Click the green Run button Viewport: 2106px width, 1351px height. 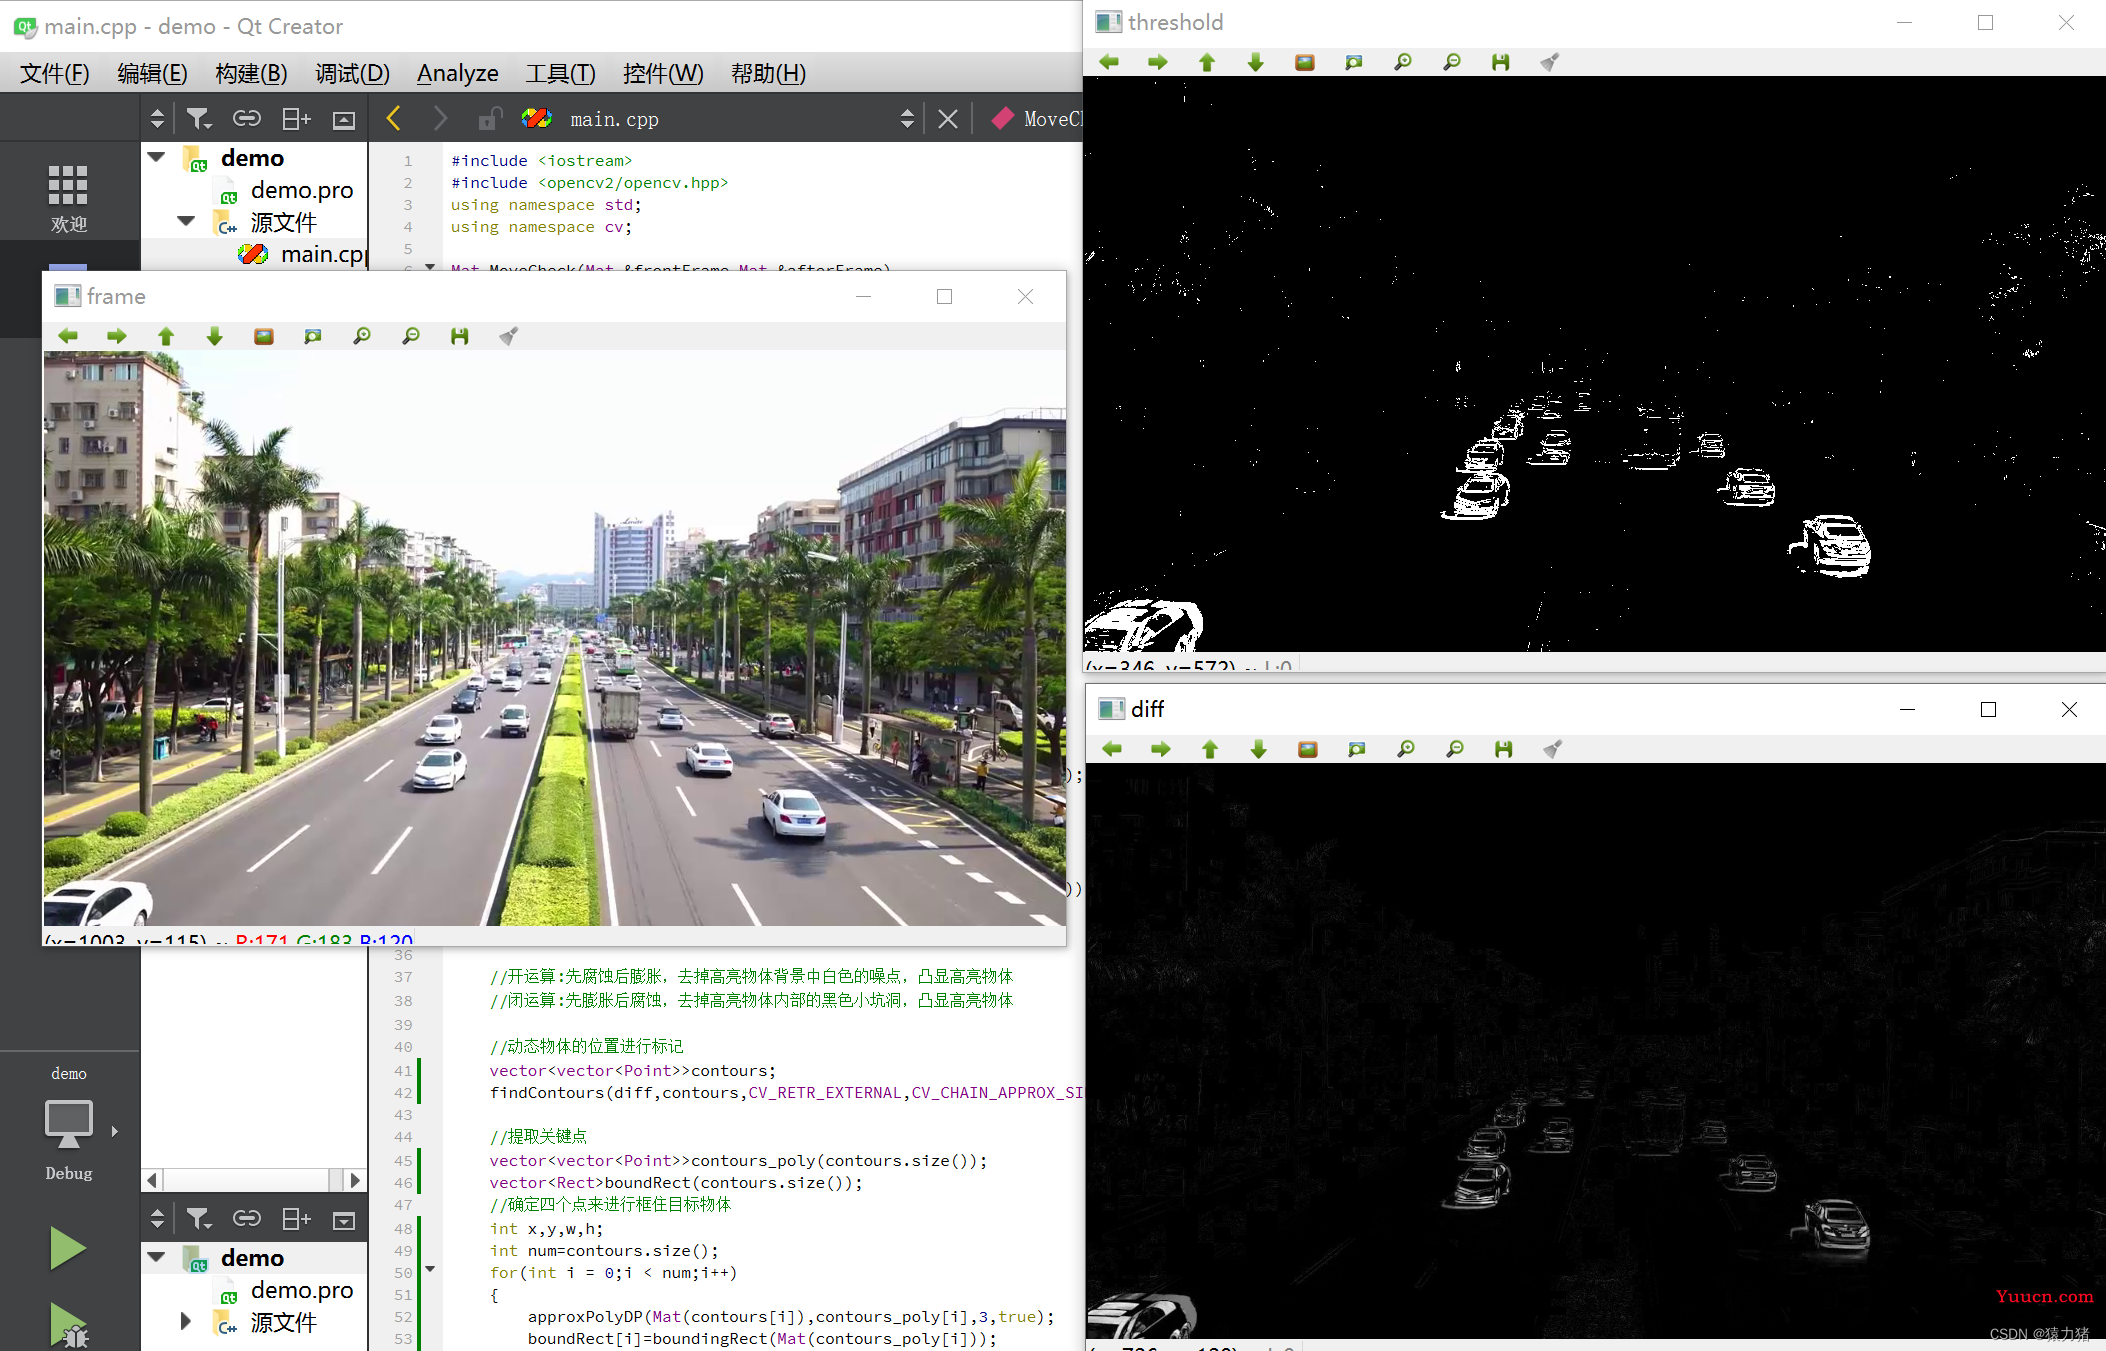tap(67, 1248)
